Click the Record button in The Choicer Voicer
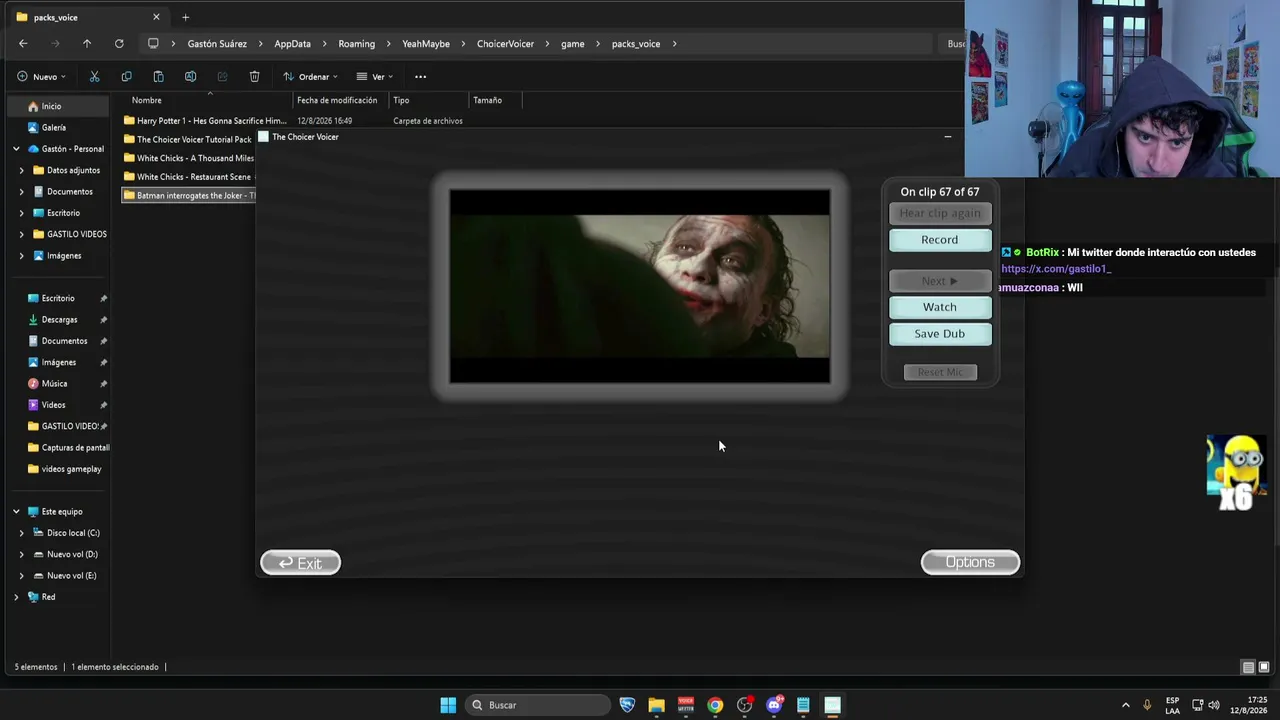Viewport: 1280px width, 720px height. pyautogui.click(x=940, y=240)
